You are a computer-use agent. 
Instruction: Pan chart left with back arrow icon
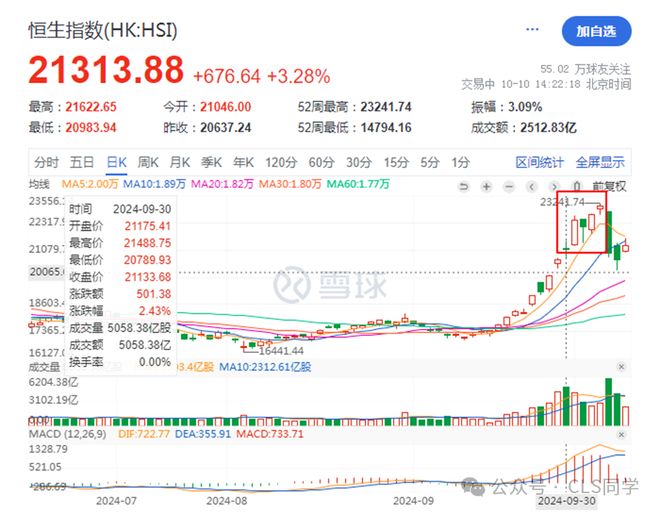532,186
